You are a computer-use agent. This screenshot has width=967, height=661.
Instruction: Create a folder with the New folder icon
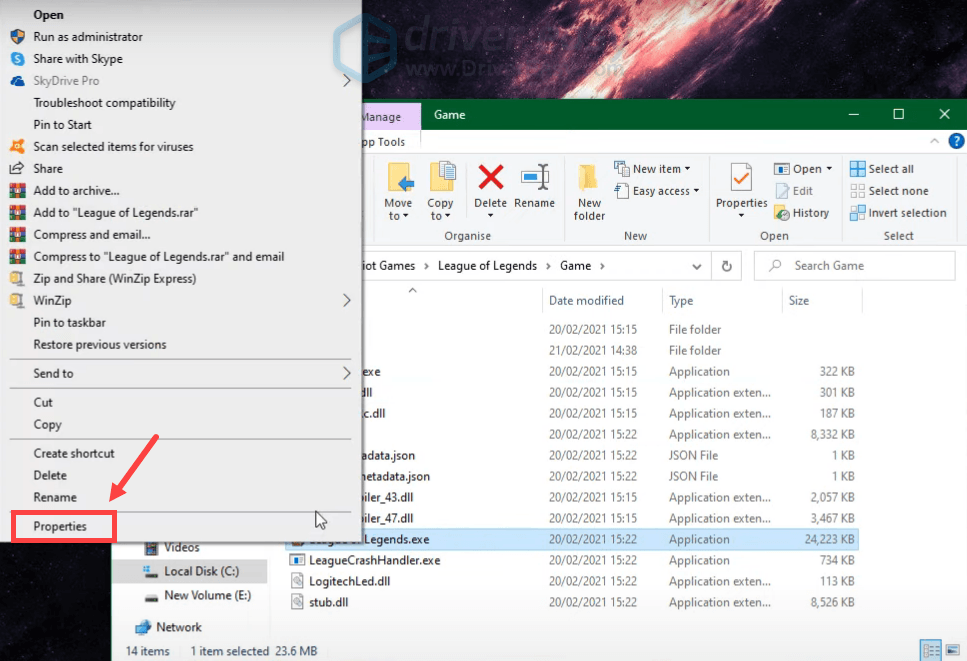pyautogui.click(x=588, y=192)
